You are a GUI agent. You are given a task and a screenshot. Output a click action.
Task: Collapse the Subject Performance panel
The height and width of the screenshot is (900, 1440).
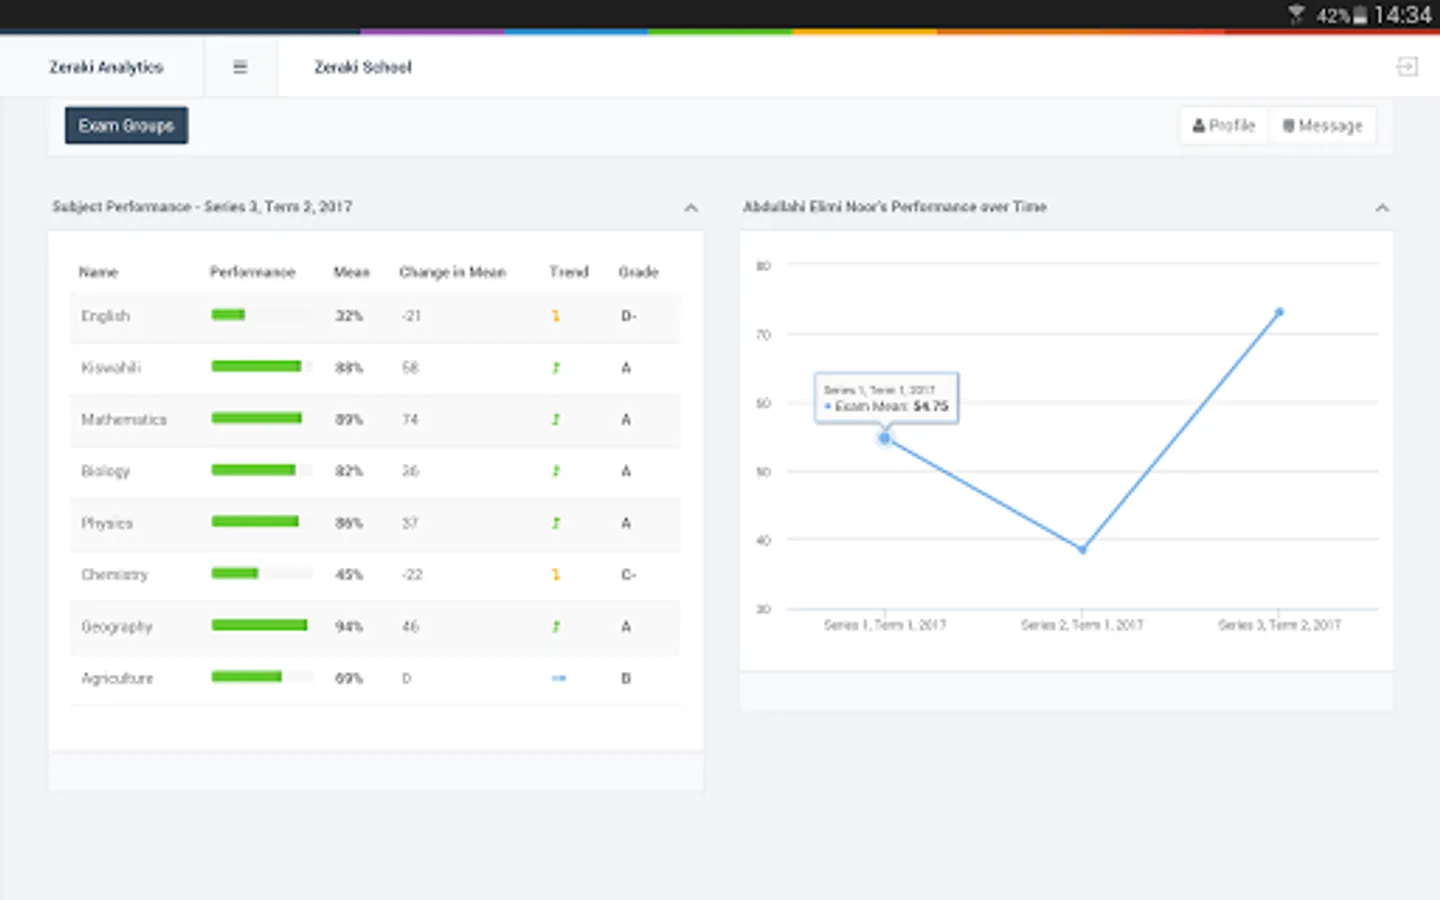tap(691, 208)
